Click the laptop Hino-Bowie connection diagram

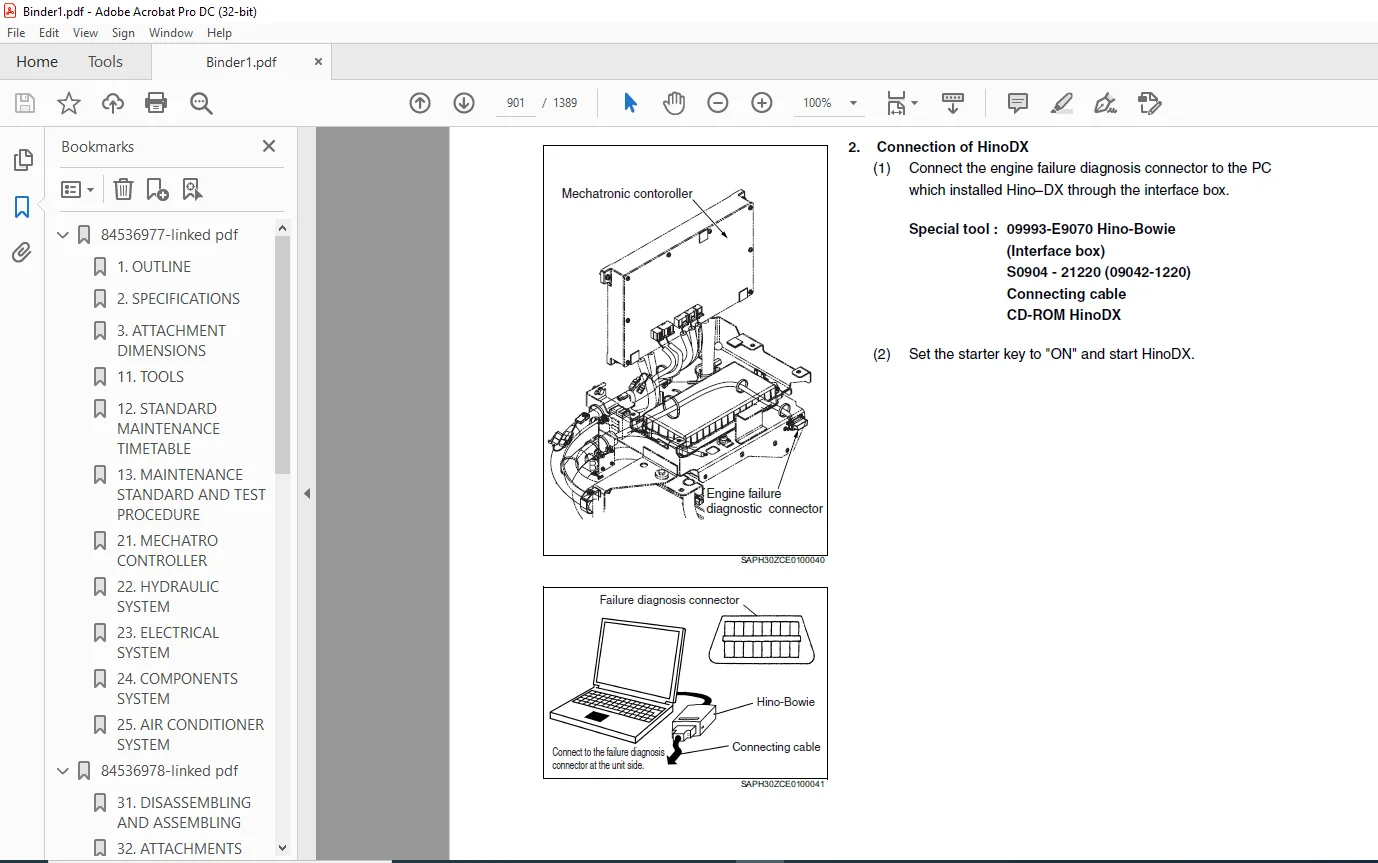[x=685, y=683]
